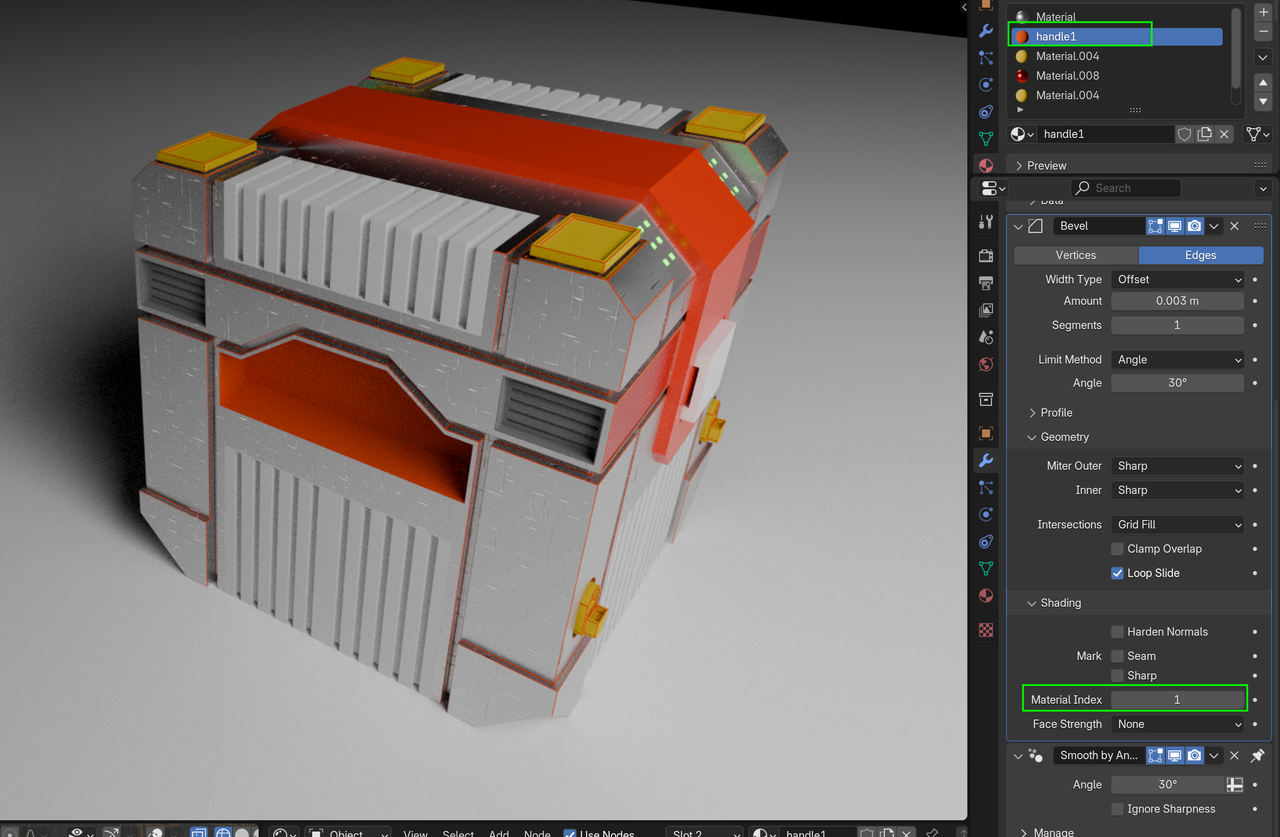Open the World Properties globe icon

pos(985,365)
